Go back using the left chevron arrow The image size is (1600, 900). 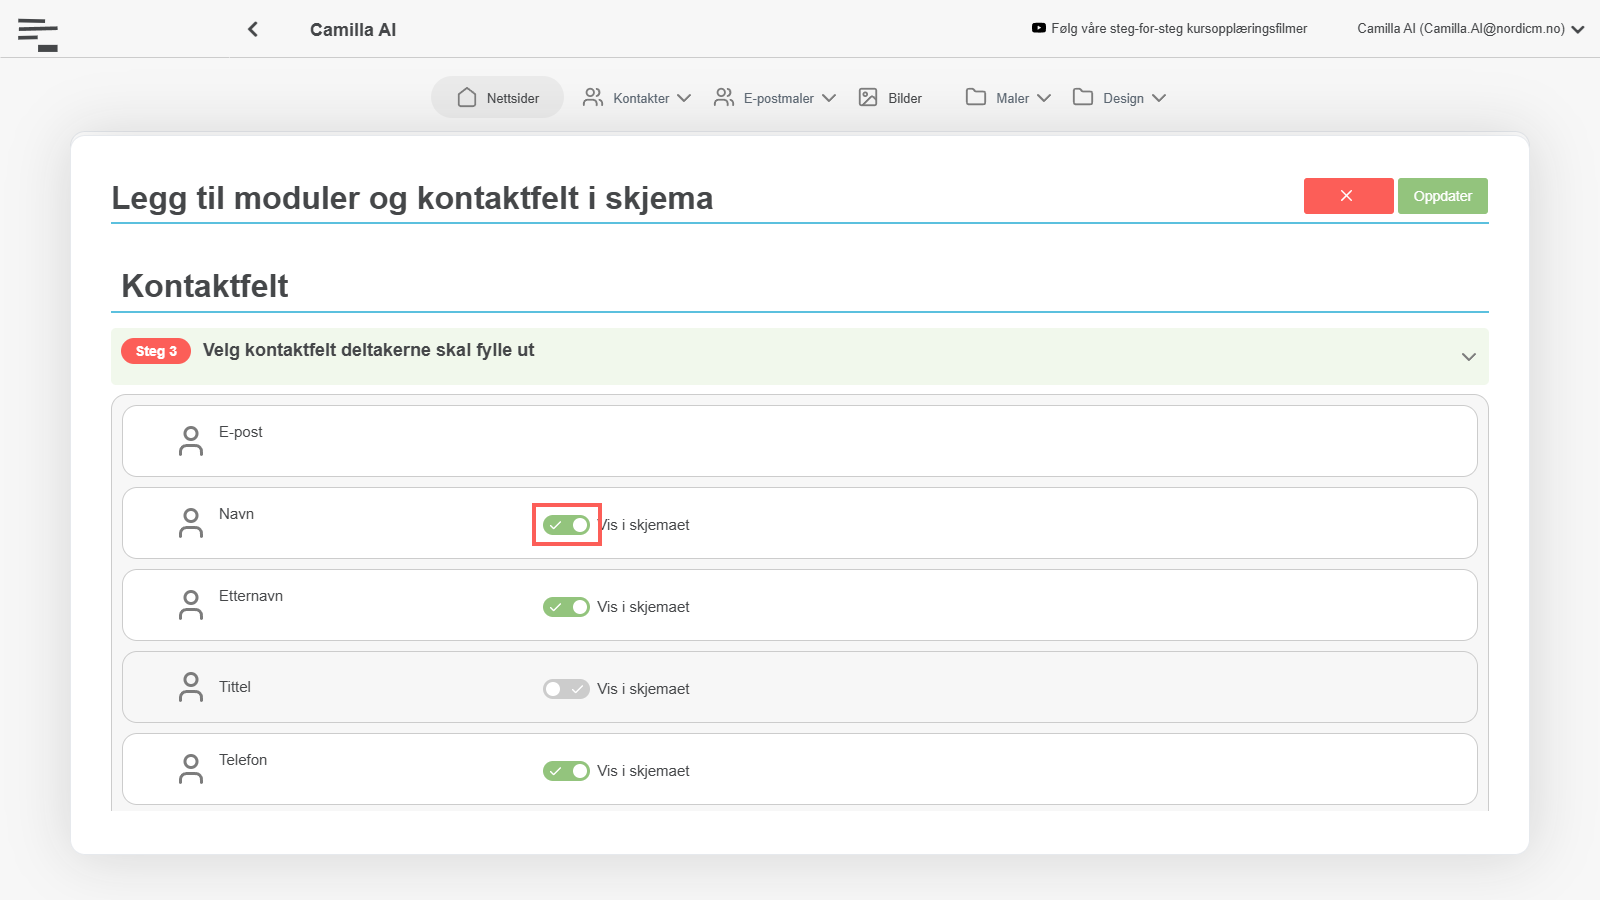click(253, 29)
